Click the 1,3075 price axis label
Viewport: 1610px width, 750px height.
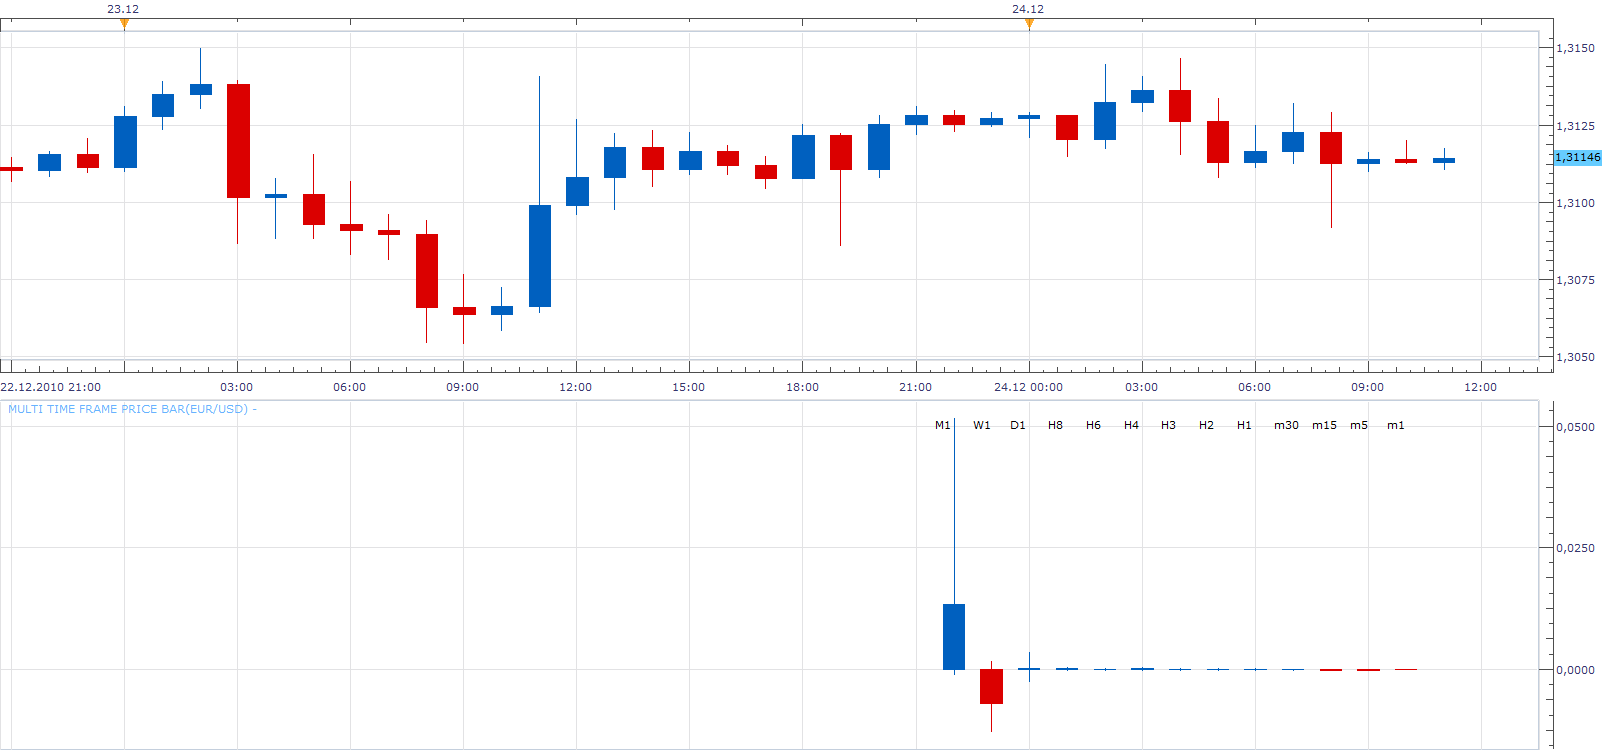[1576, 280]
